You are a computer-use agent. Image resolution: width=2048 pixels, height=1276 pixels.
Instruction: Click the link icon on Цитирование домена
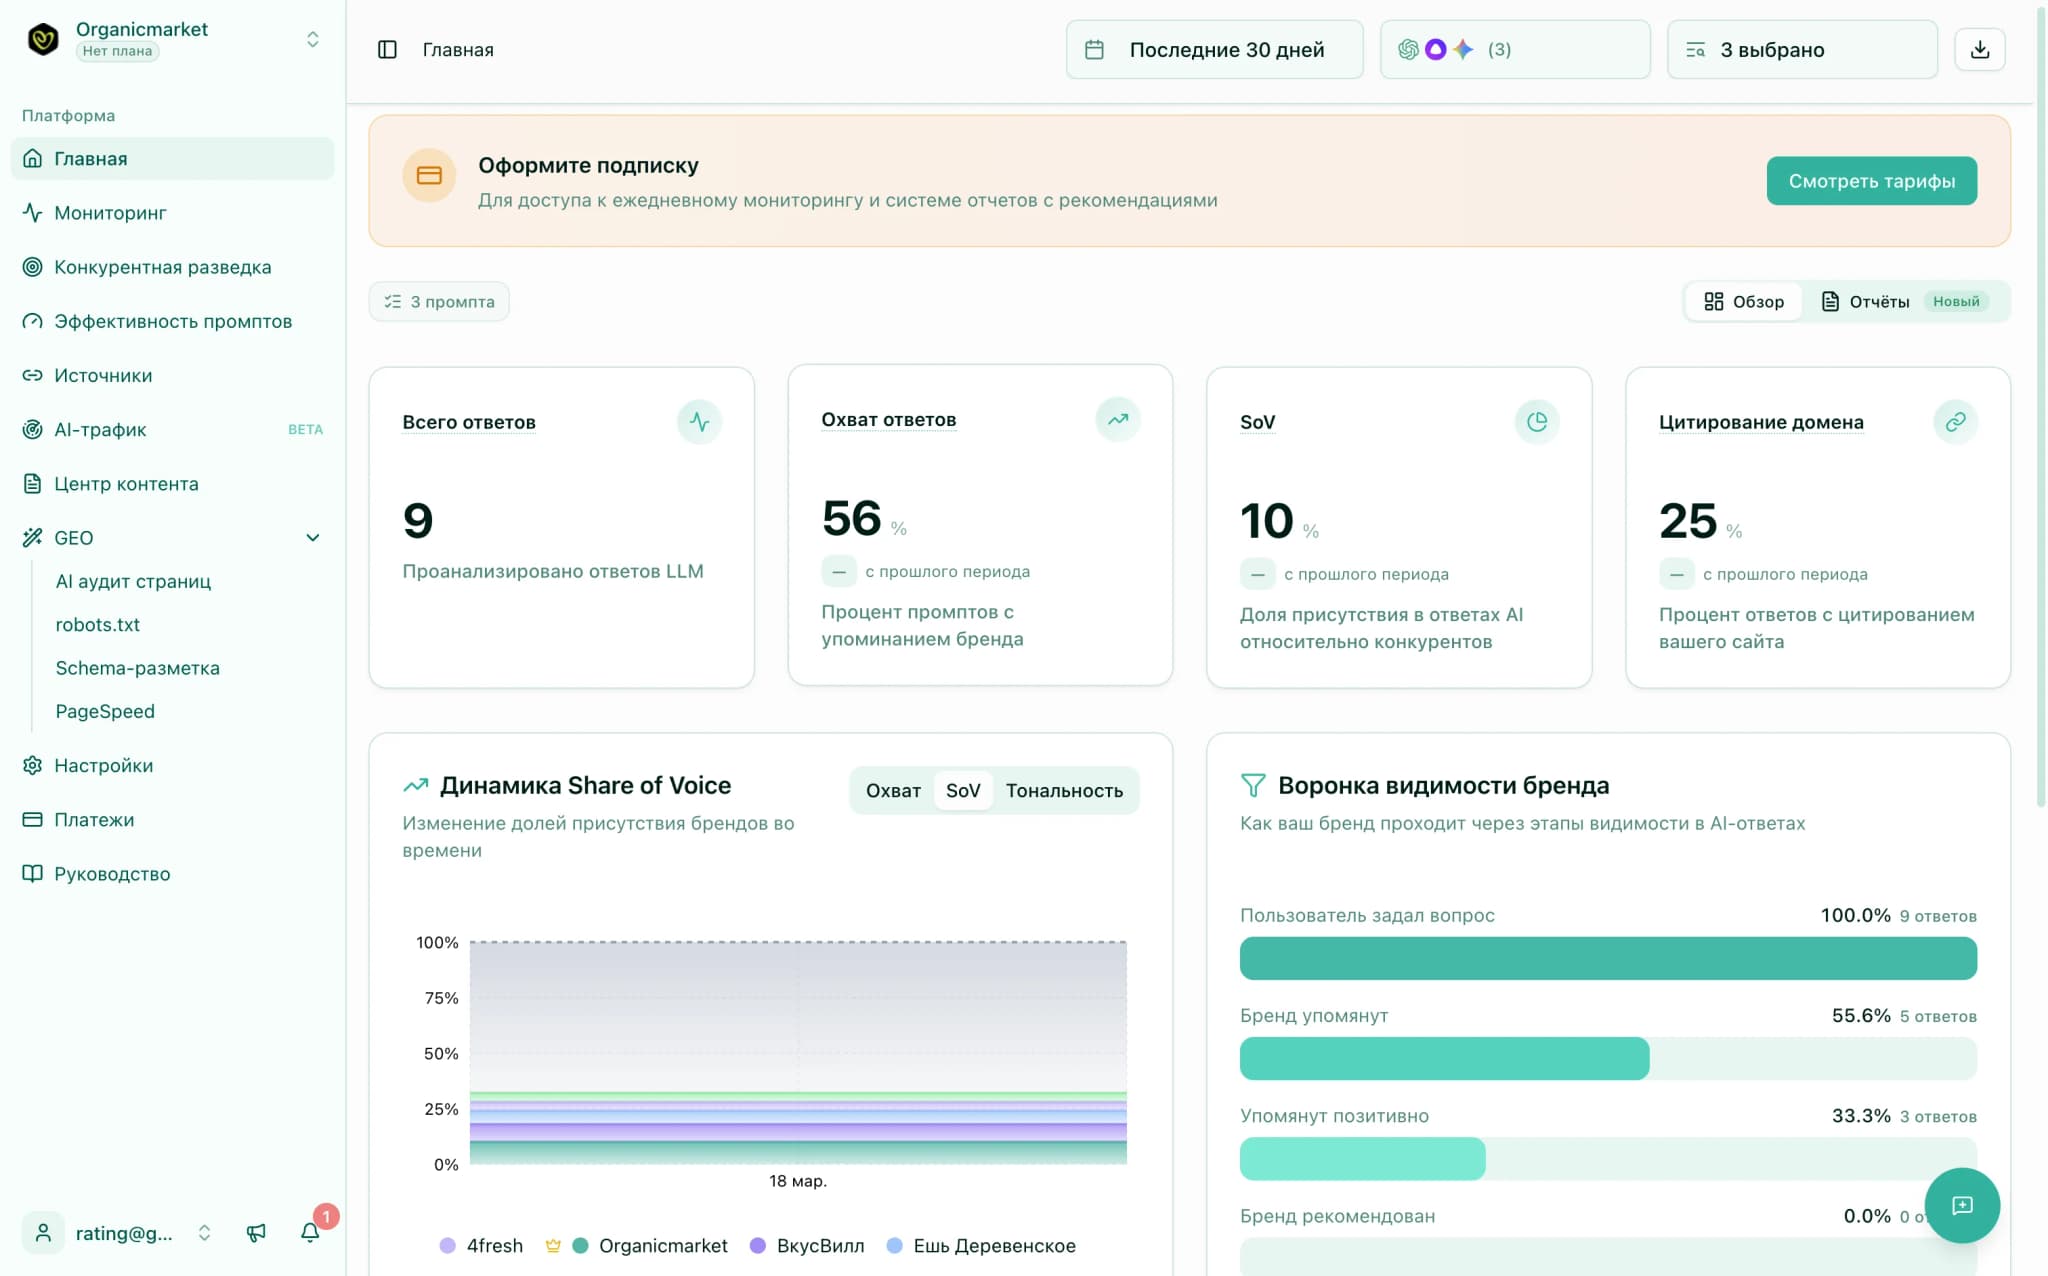pos(1954,422)
